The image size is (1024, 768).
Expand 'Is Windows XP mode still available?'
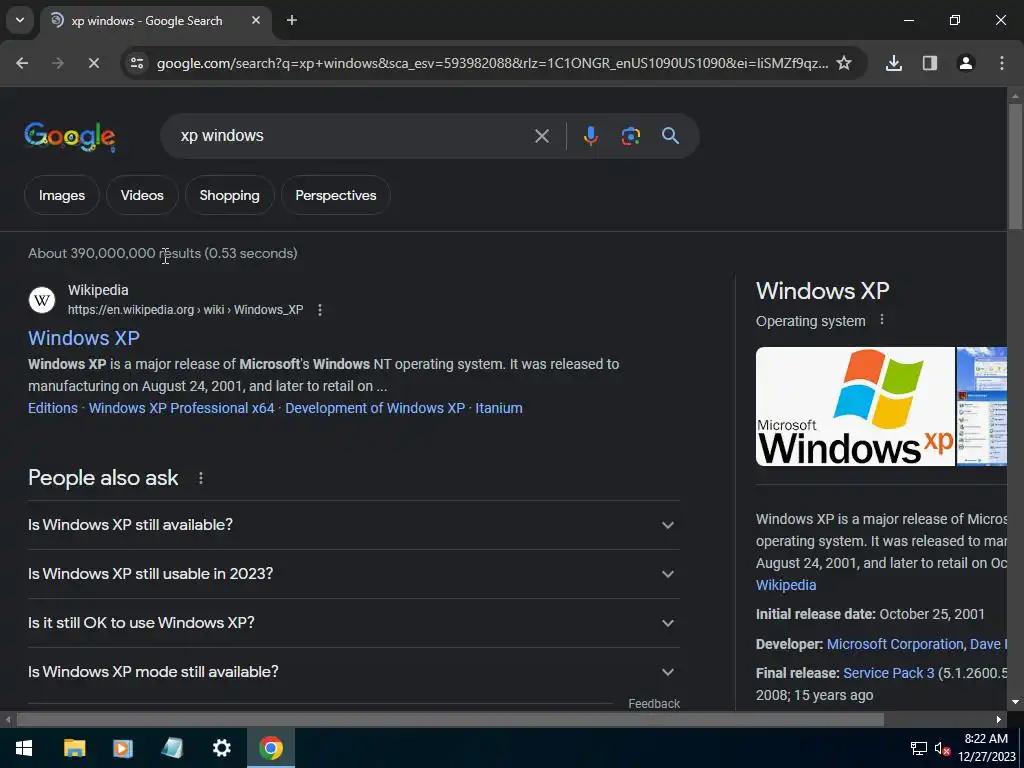pos(353,672)
